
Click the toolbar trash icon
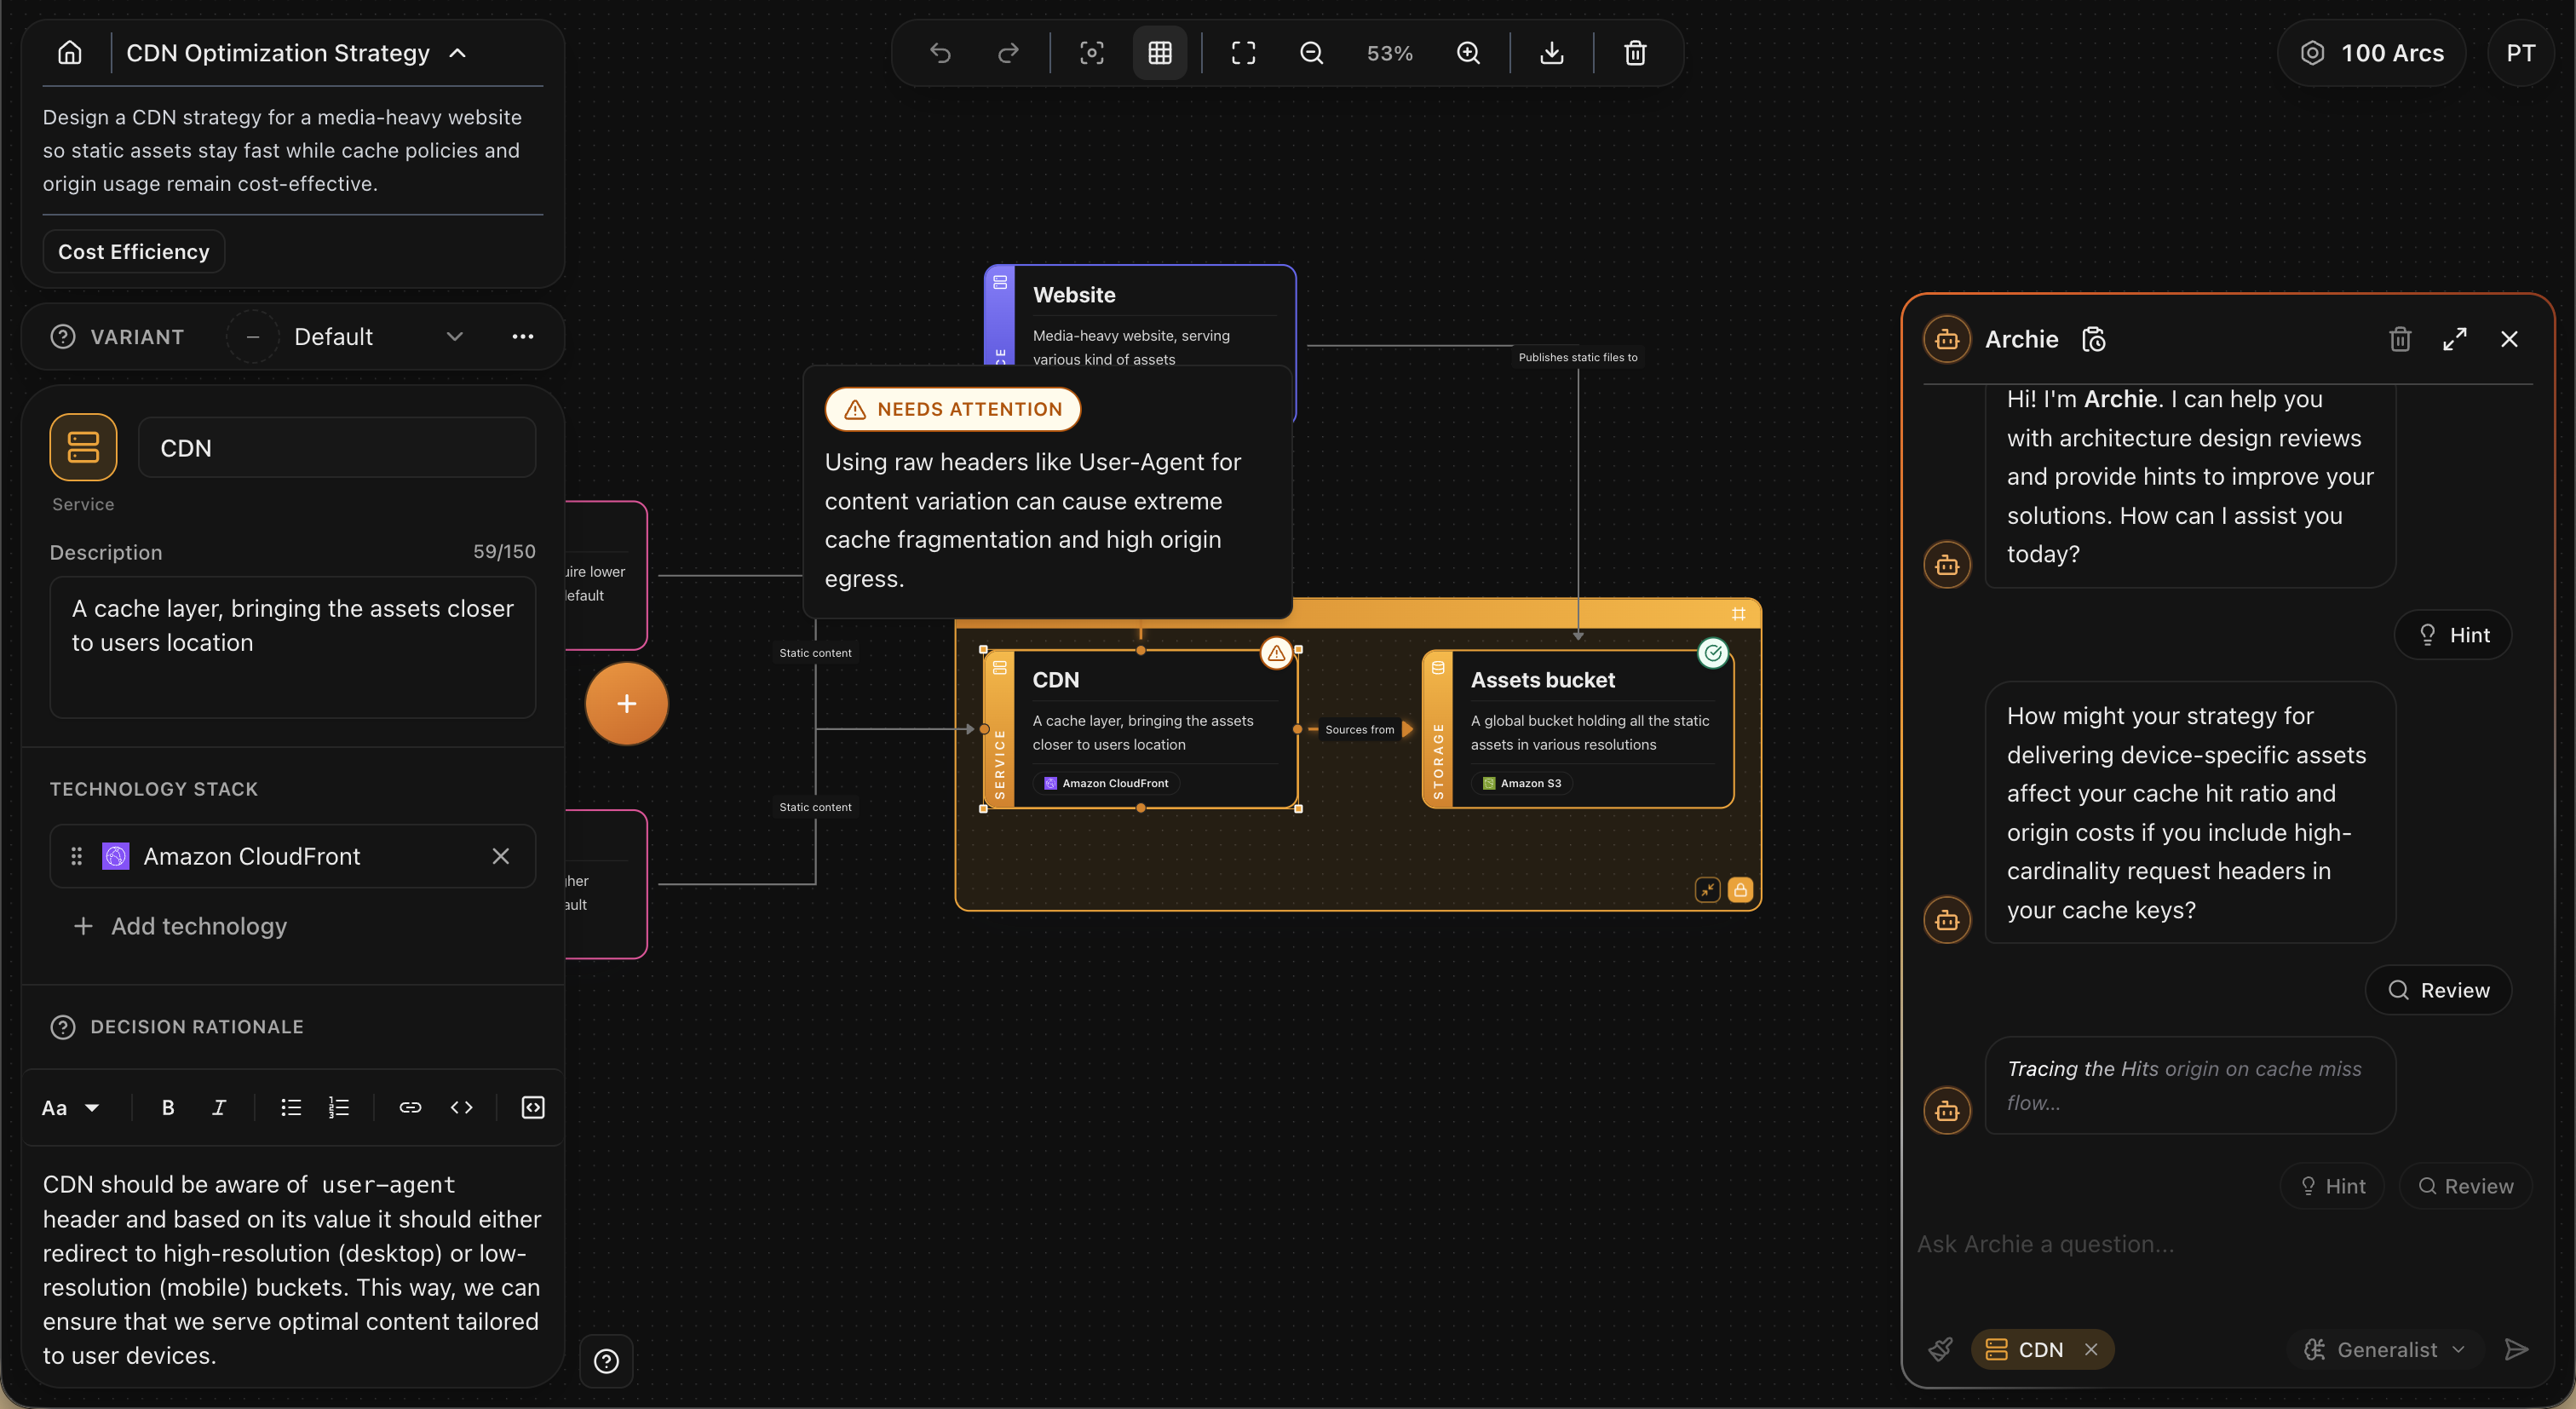(x=1634, y=53)
